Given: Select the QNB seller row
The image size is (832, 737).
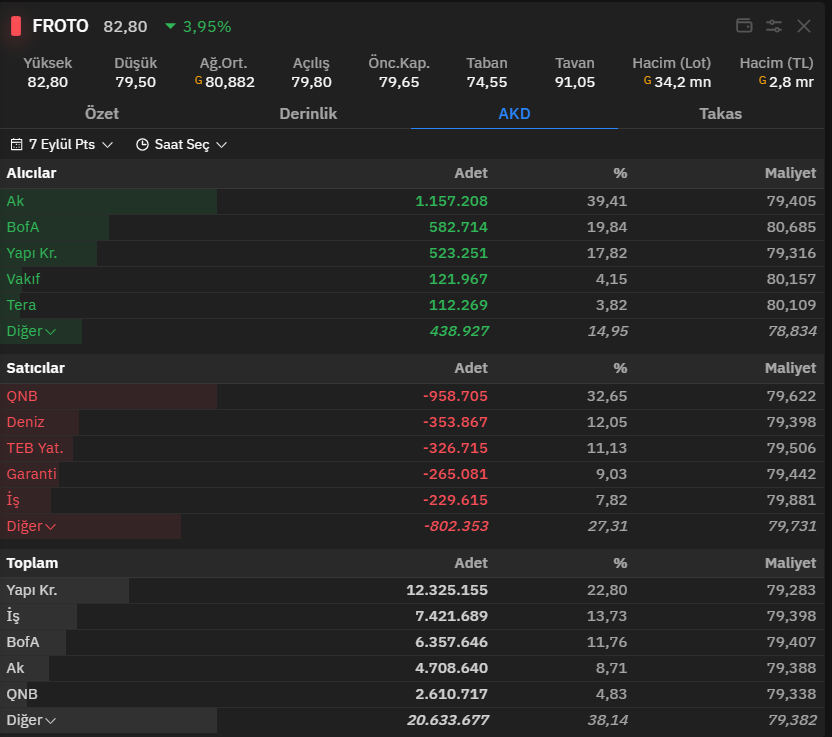Looking at the screenshot, I should point(412,397).
